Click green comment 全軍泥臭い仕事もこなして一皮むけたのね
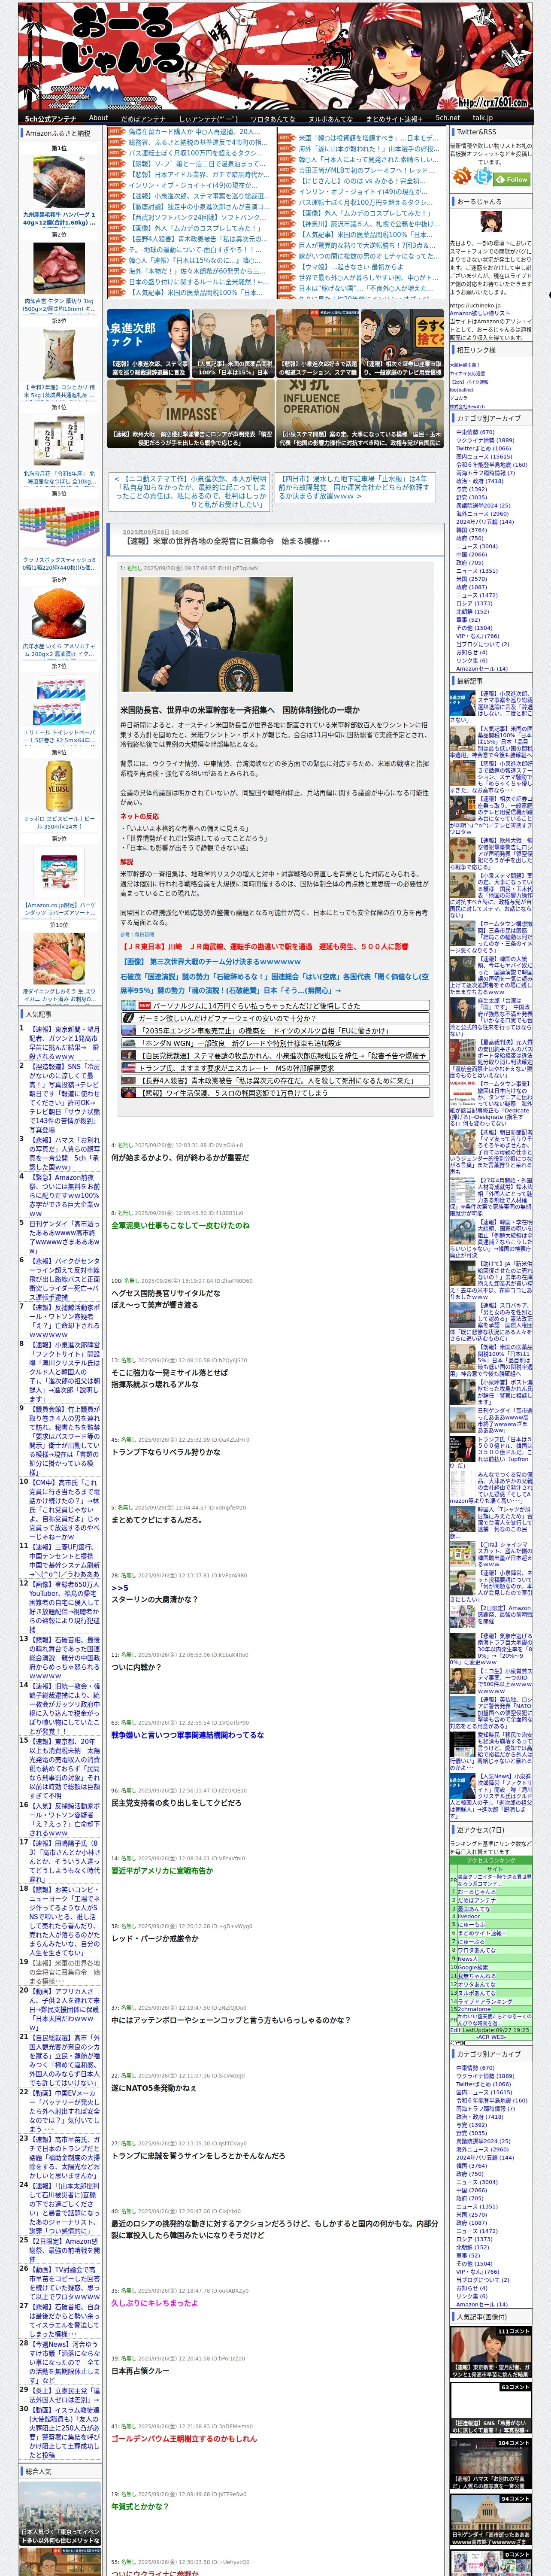 pyautogui.click(x=180, y=1225)
